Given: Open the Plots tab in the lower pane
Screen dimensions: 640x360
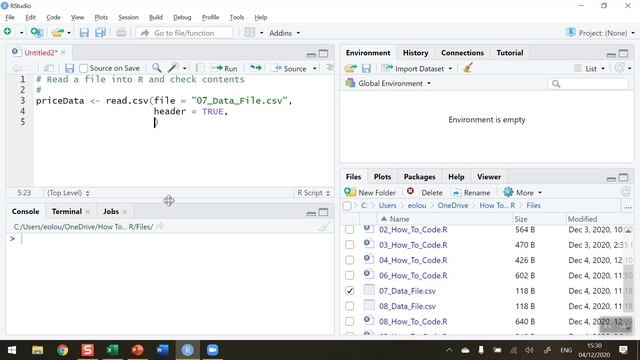Looking at the screenshot, I should pos(382,177).
